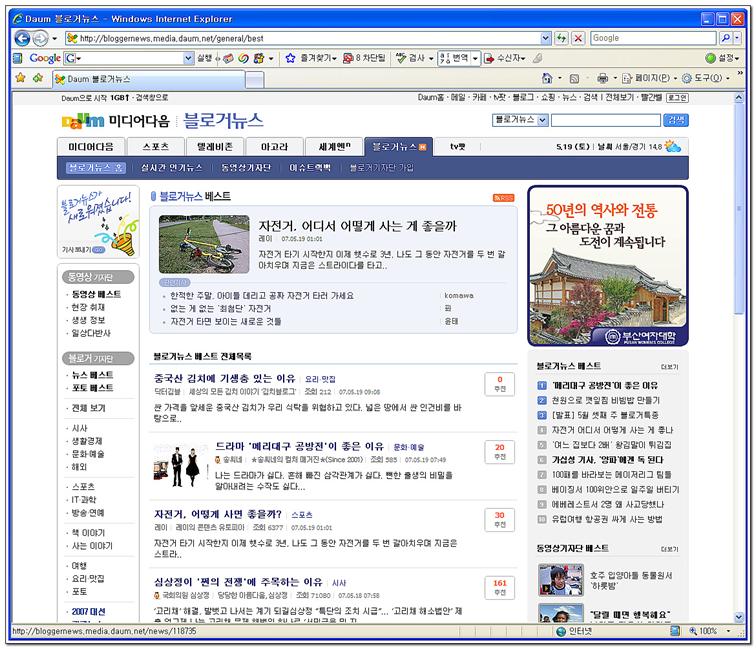The height and width of the screenshot is (649, 756).
Task: Open Favorites Center yellow star icon
Action: click(x=20, y=78)
